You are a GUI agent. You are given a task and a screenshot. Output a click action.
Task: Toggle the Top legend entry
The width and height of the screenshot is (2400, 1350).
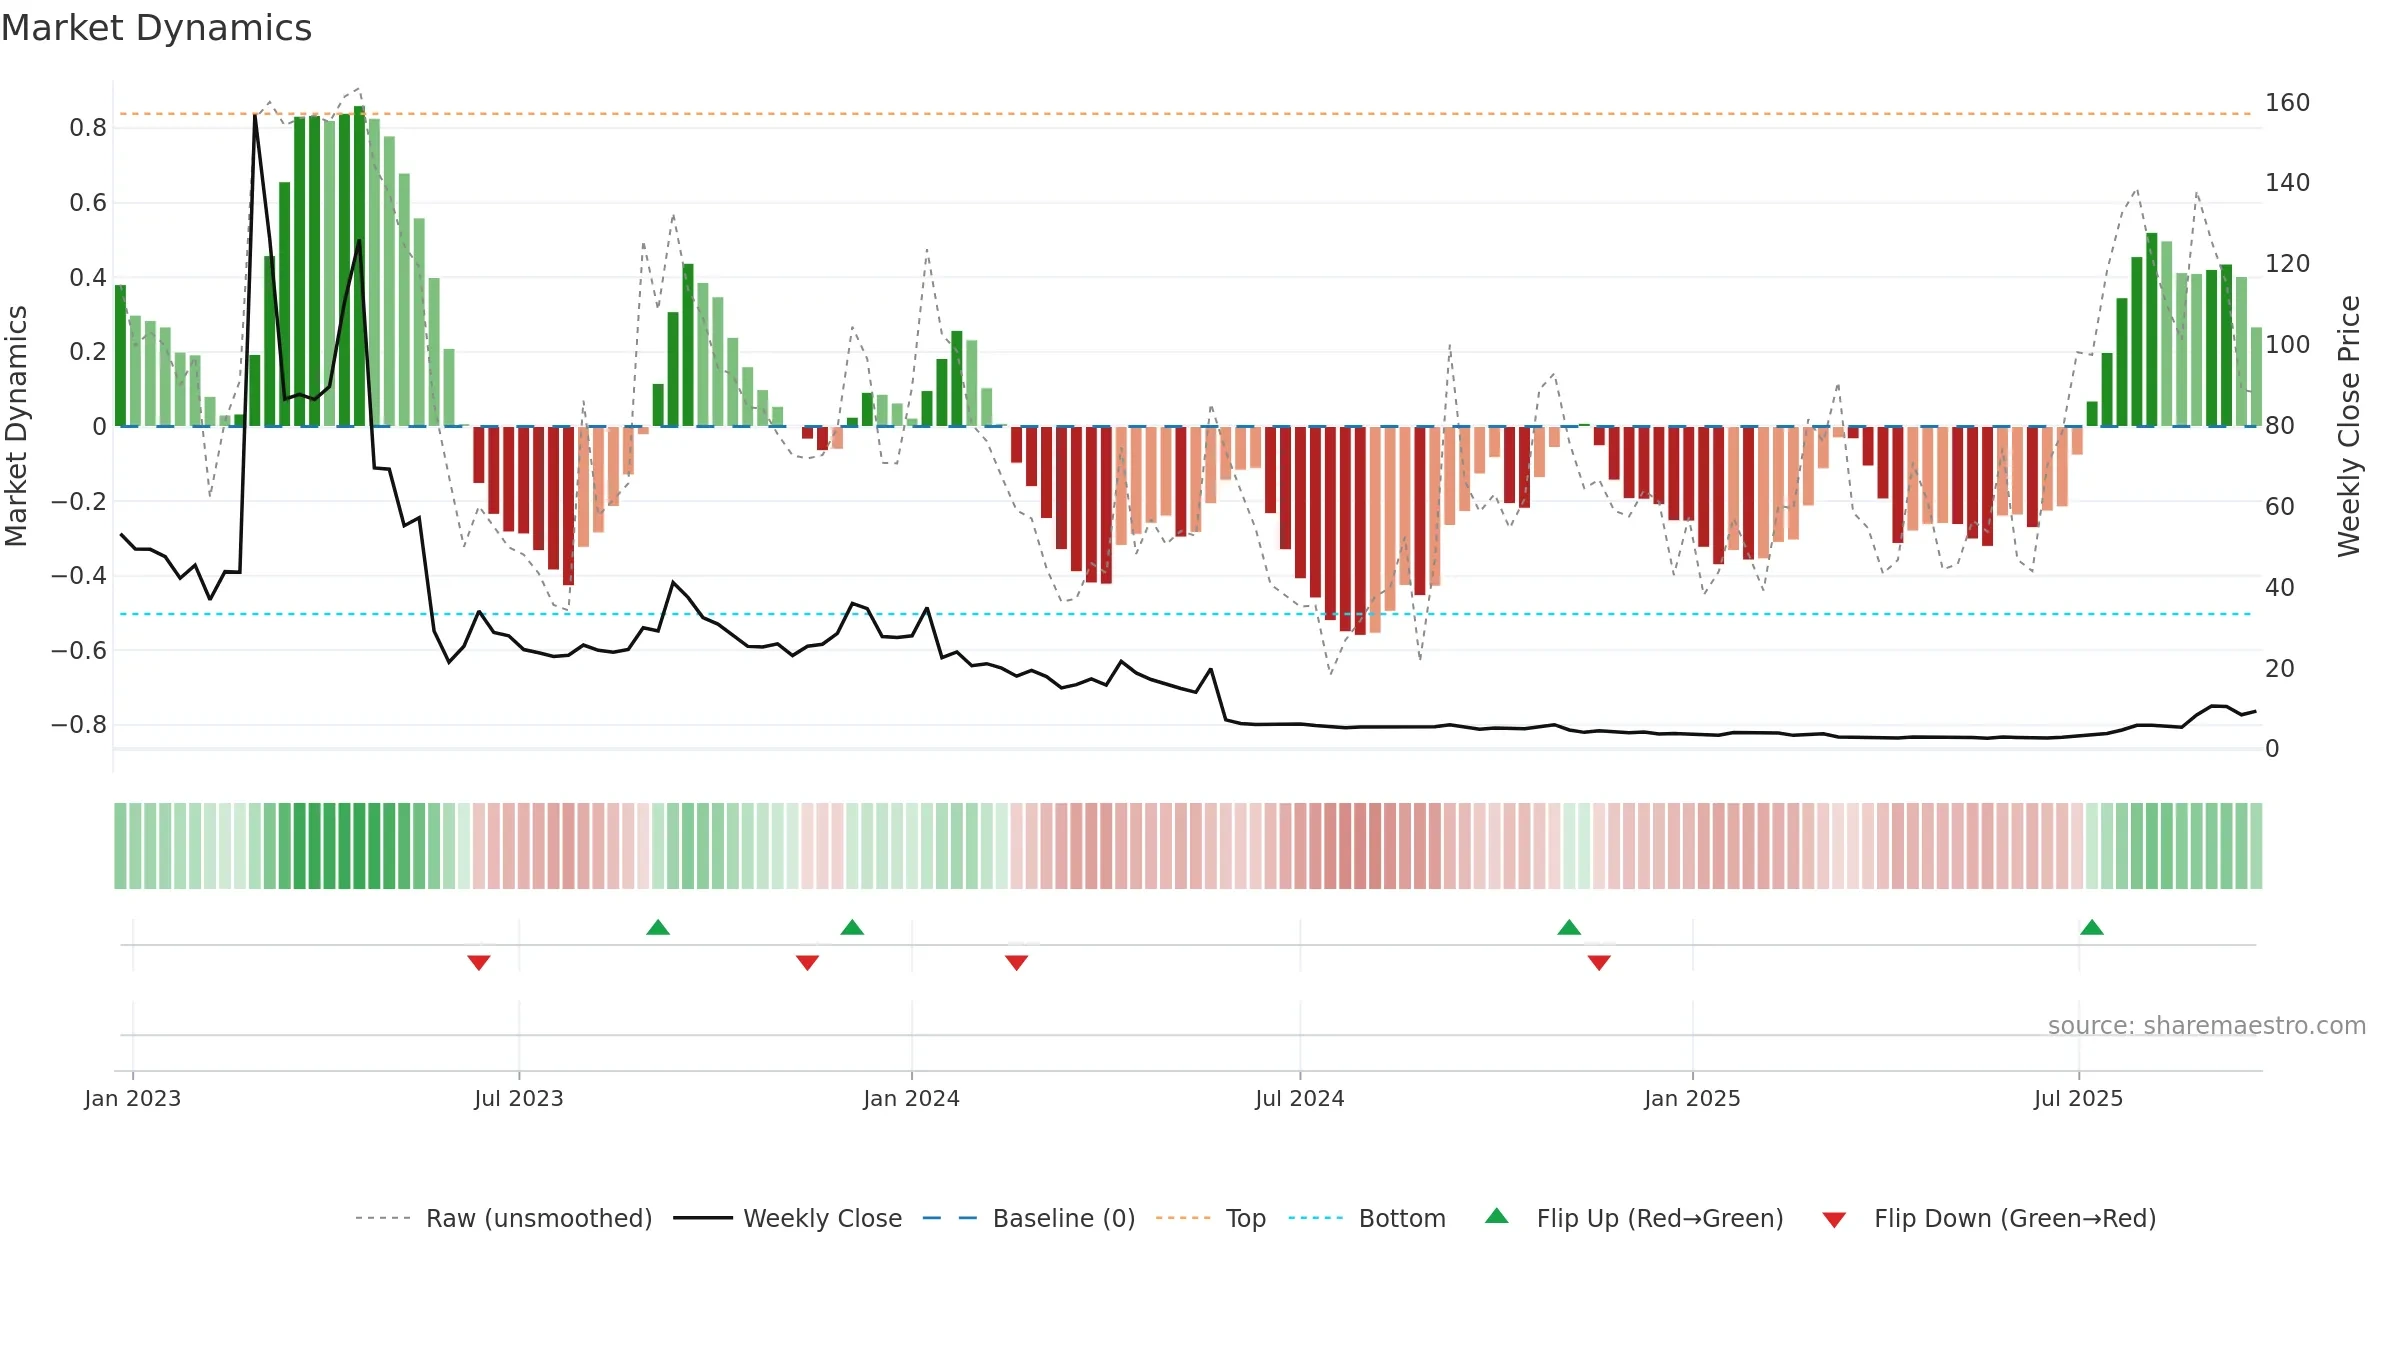pyautogui.click(x=1211, y=1218)
